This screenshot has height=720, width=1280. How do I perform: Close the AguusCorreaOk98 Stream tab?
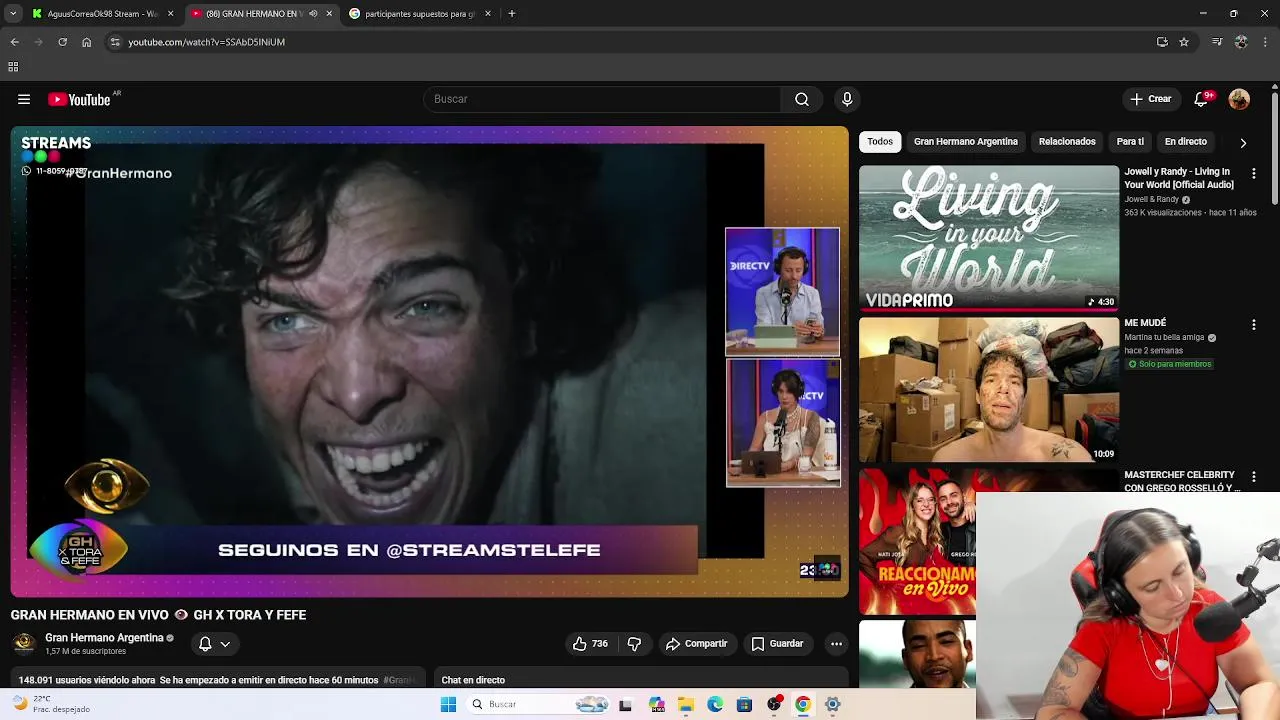tap(170, 14)
